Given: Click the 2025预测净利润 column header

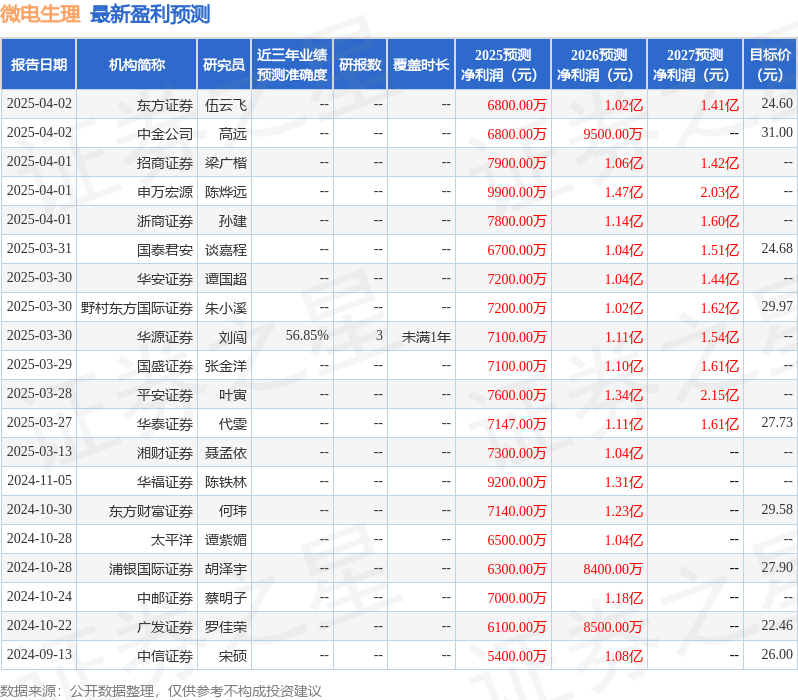Looking at the screenshot, I should [503, 65].
